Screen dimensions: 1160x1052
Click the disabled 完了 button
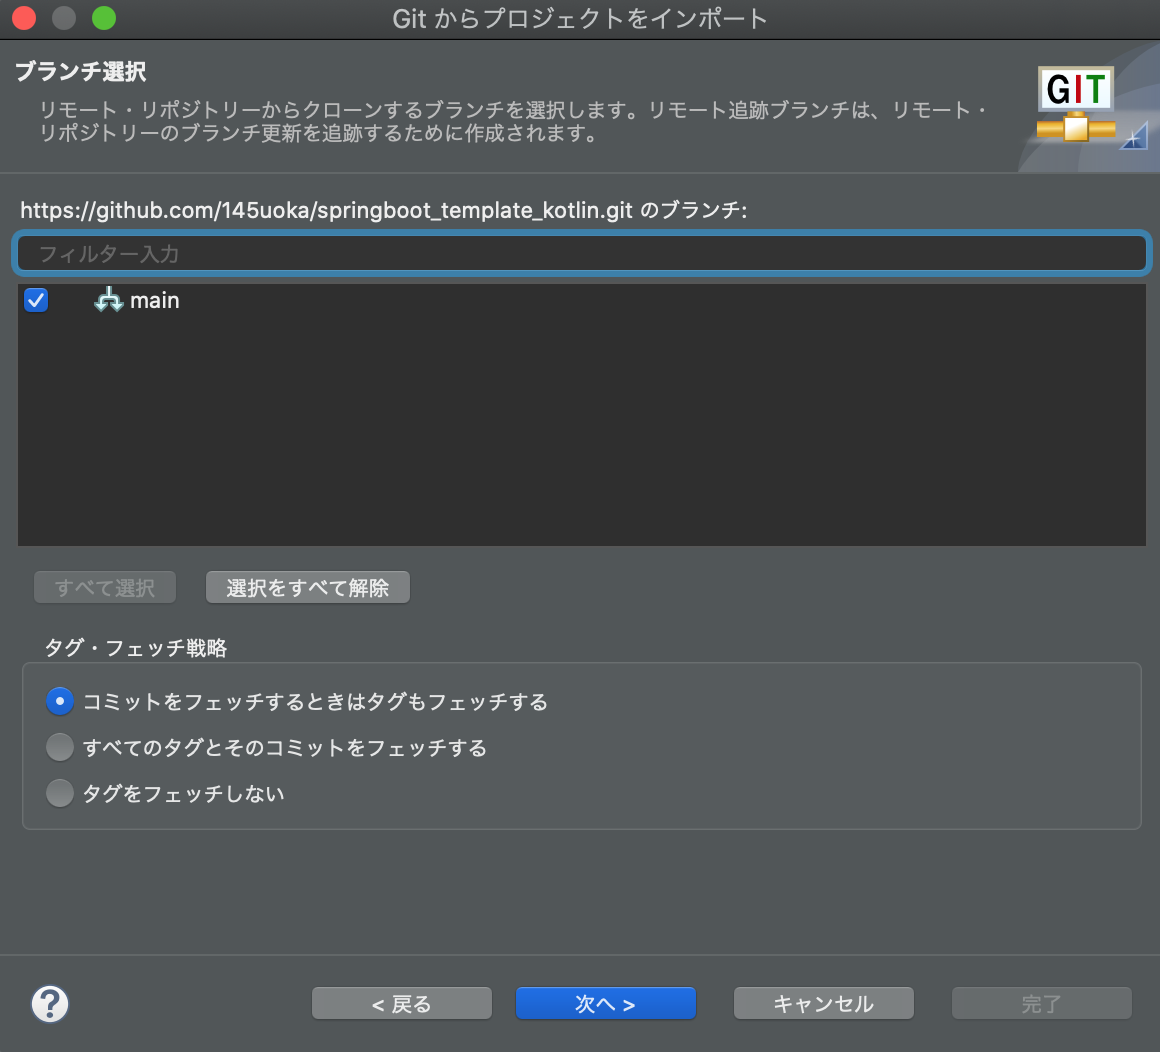click(1041, 1003)
